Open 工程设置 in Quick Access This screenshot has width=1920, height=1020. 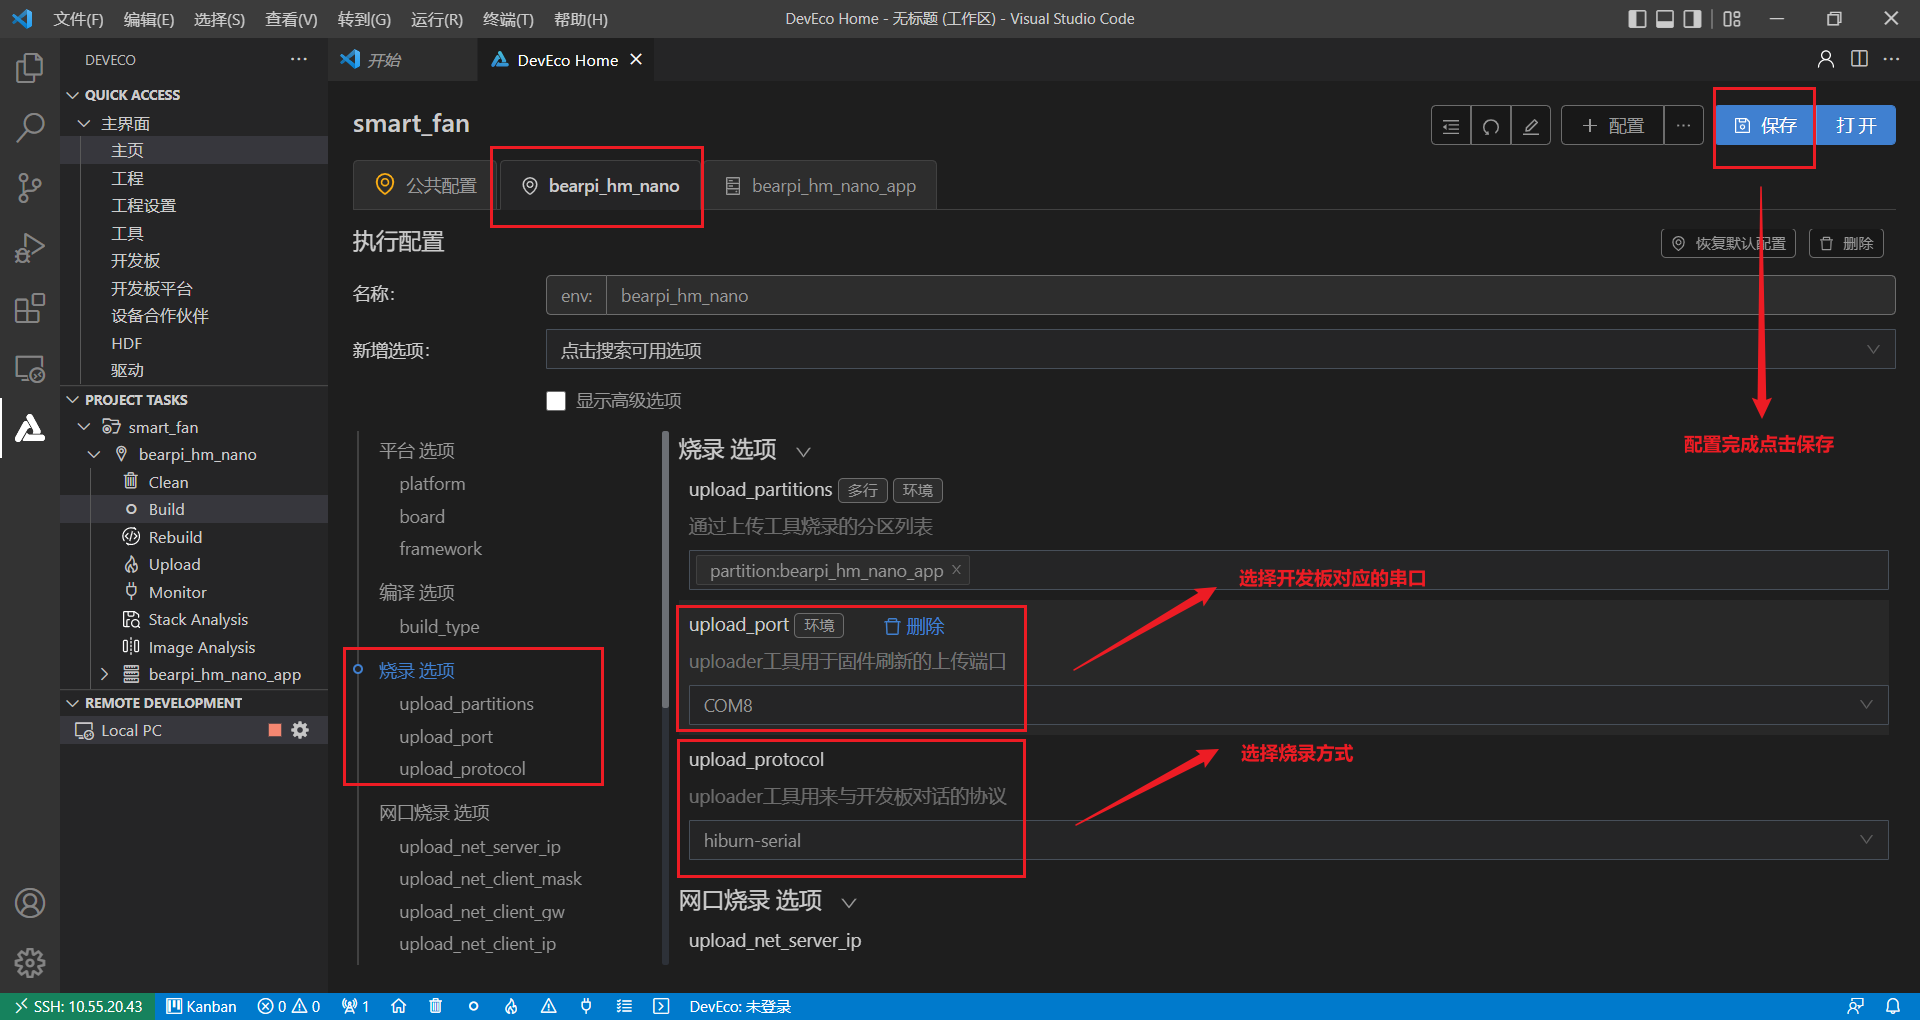click(x=143, y=205)
